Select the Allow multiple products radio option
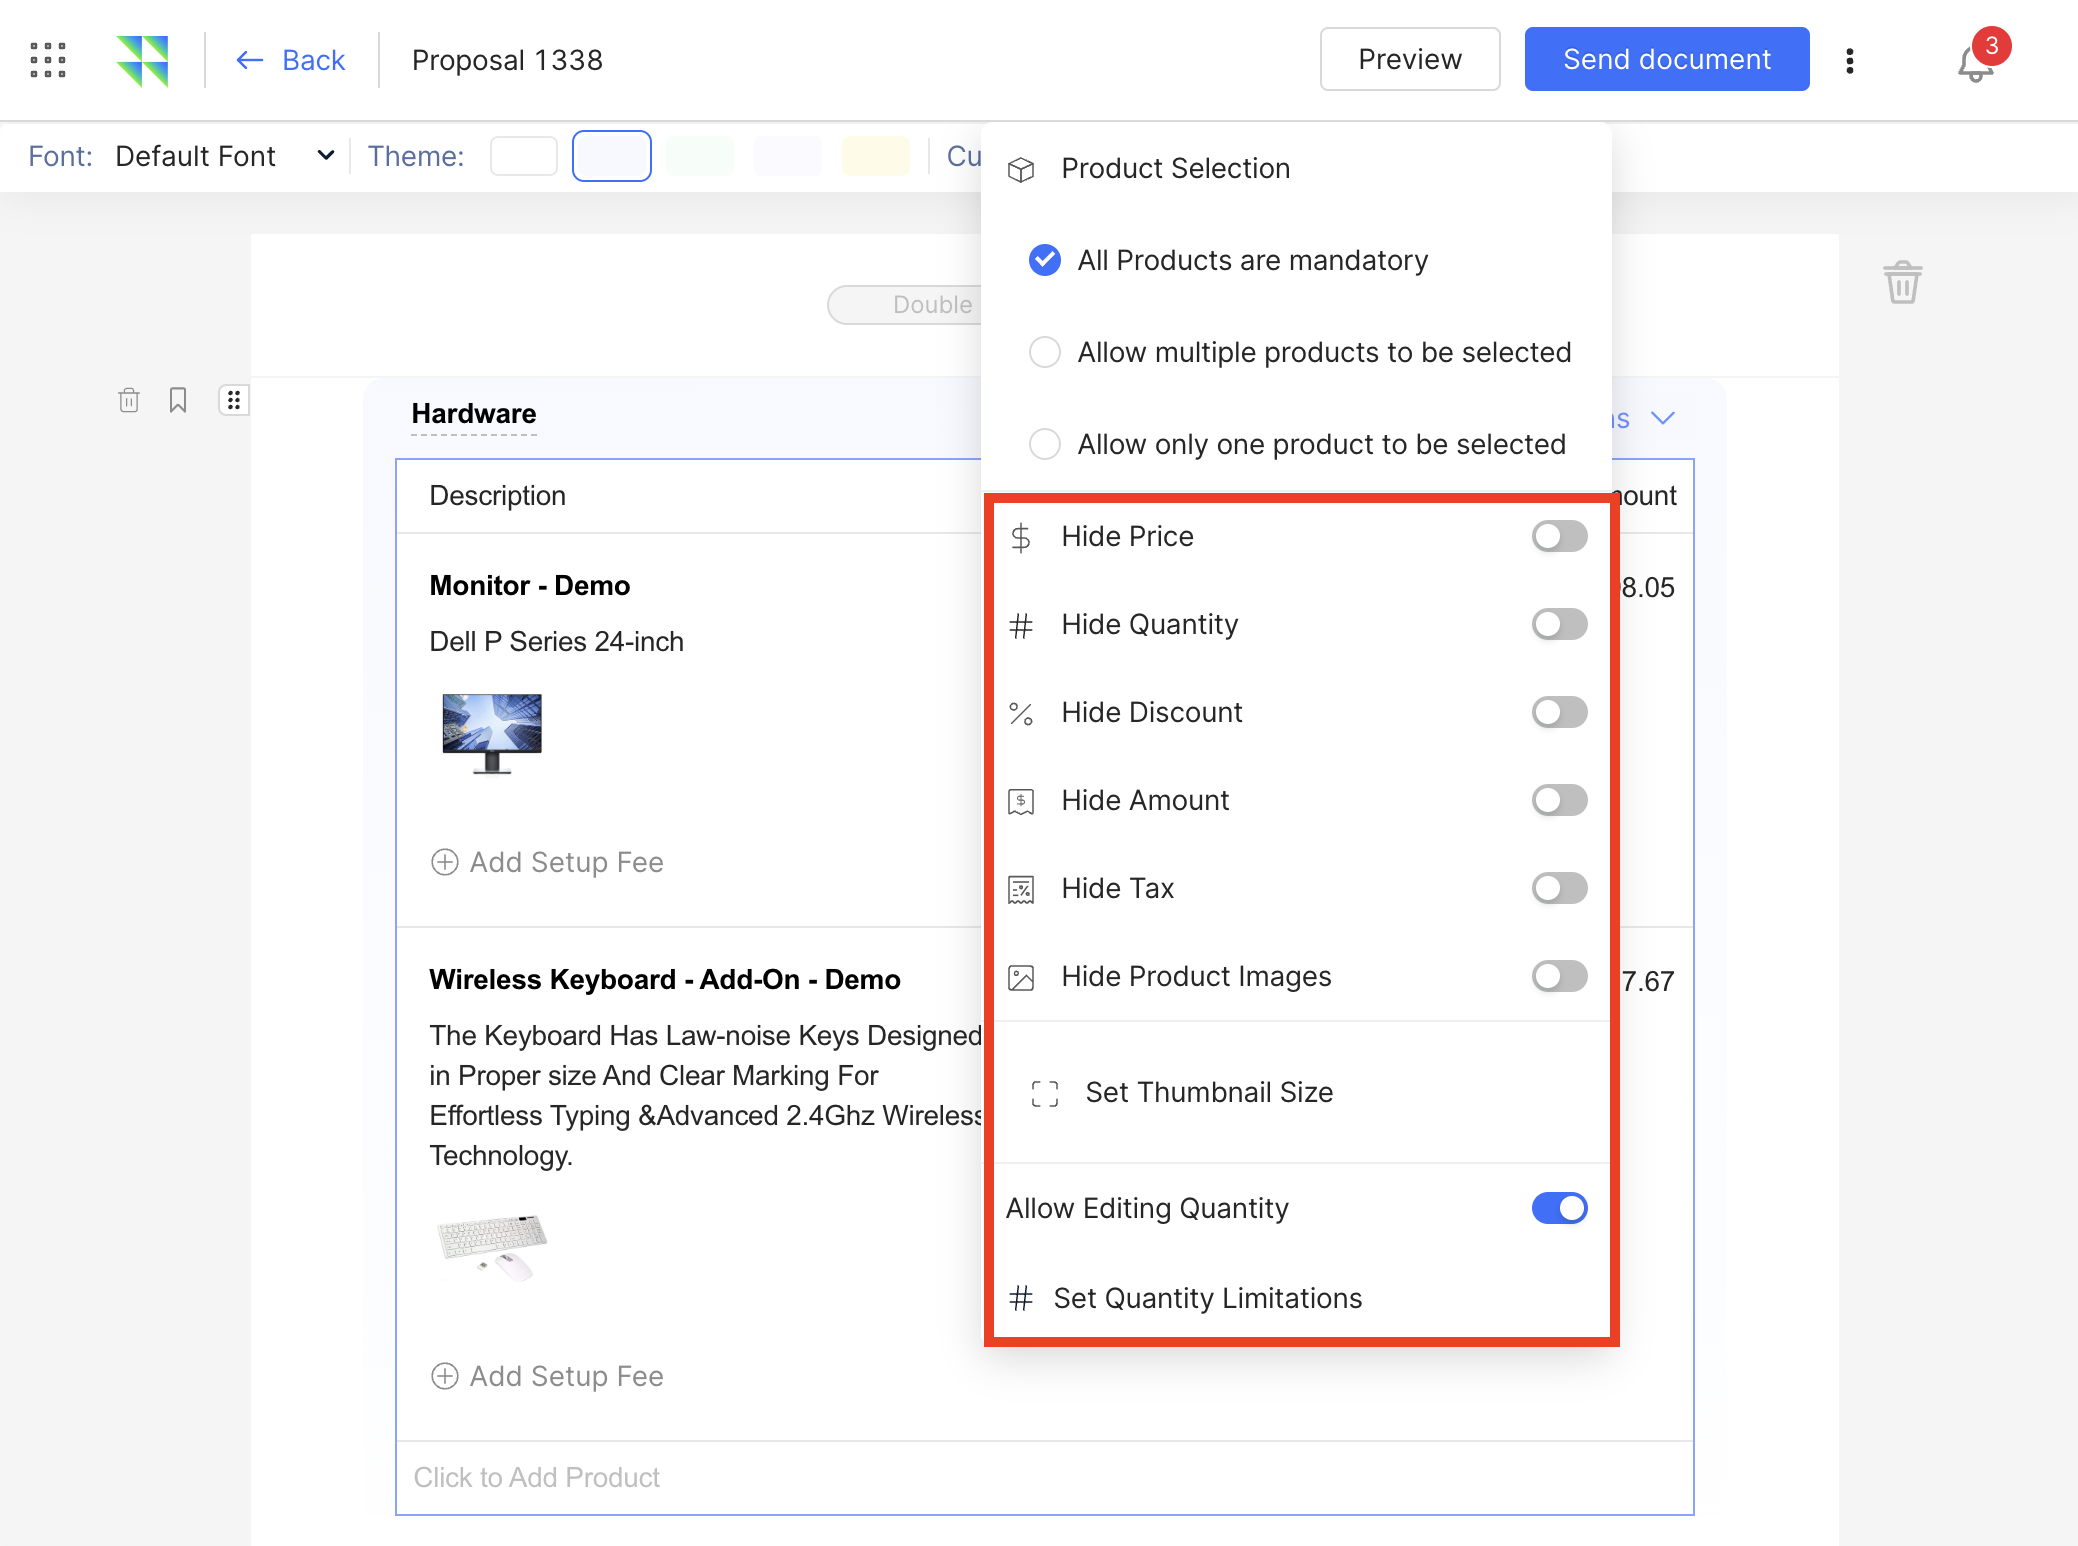 coord(1045,352)
